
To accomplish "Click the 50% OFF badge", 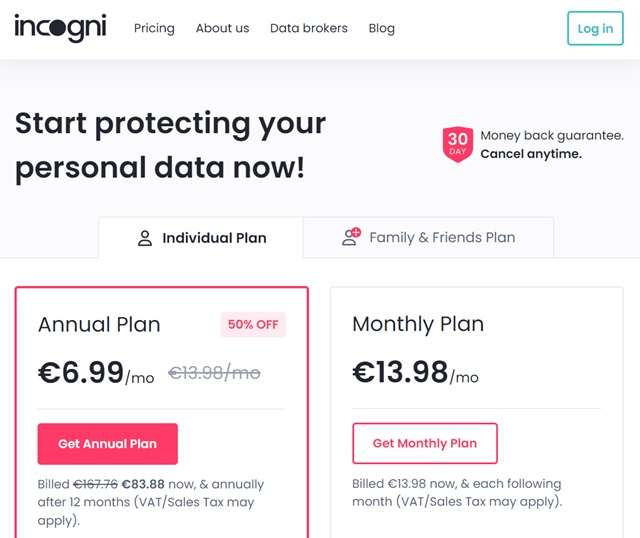I will [x=253, y=324].
